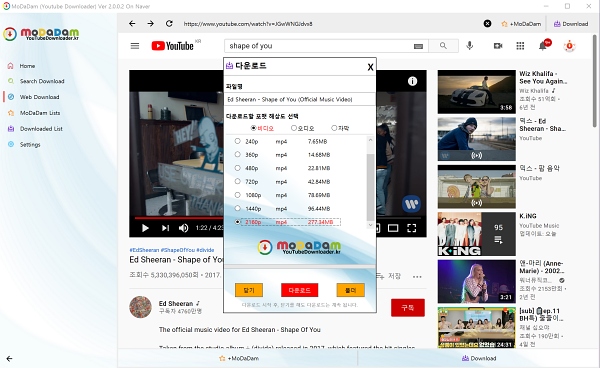Screen dimensions: 600x368
Task: Start voice search with microphone icon
Action: [470, 46]
